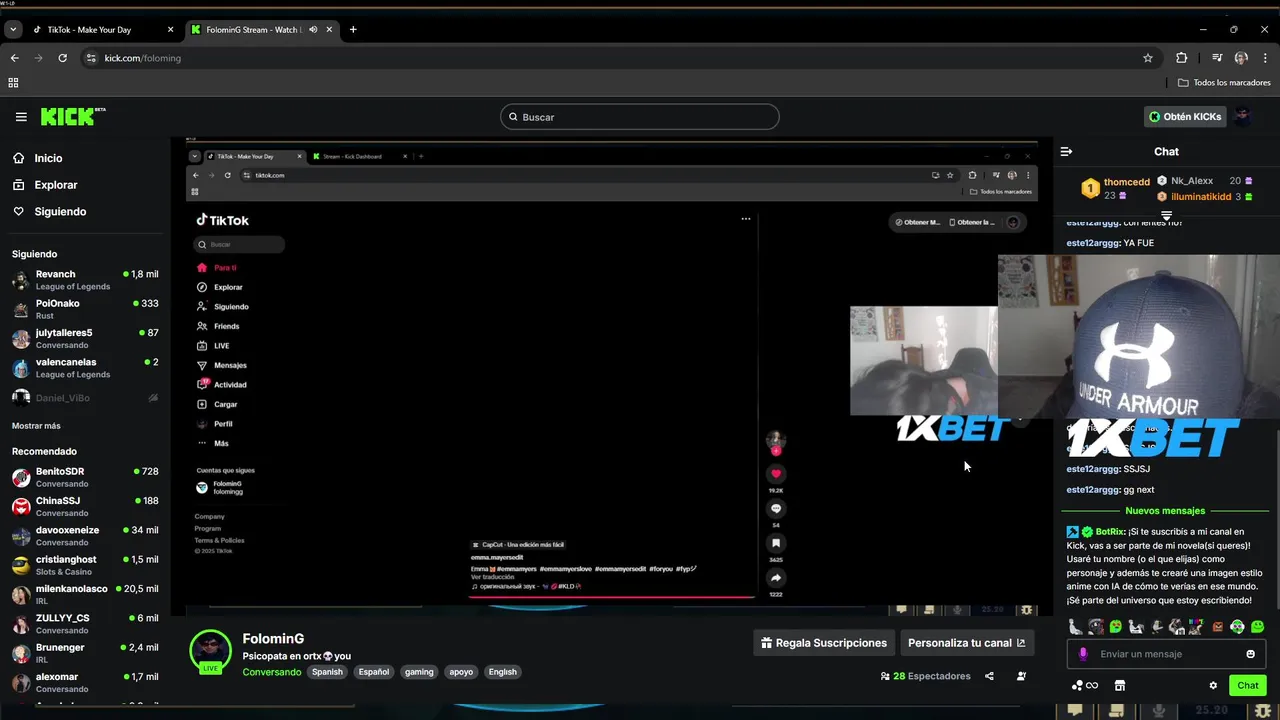This screenshot has width=1280, height=720.
Task: Focus the Enviar un mensaje input
Action: tap(1165, 654)
